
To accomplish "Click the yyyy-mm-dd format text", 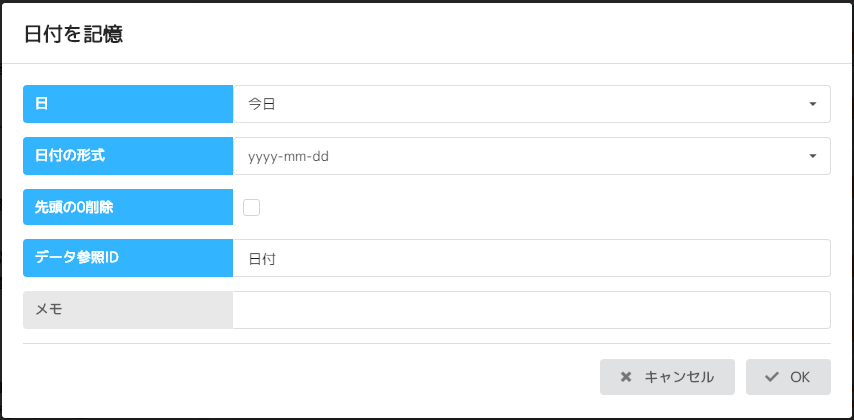I will (289, 156).
